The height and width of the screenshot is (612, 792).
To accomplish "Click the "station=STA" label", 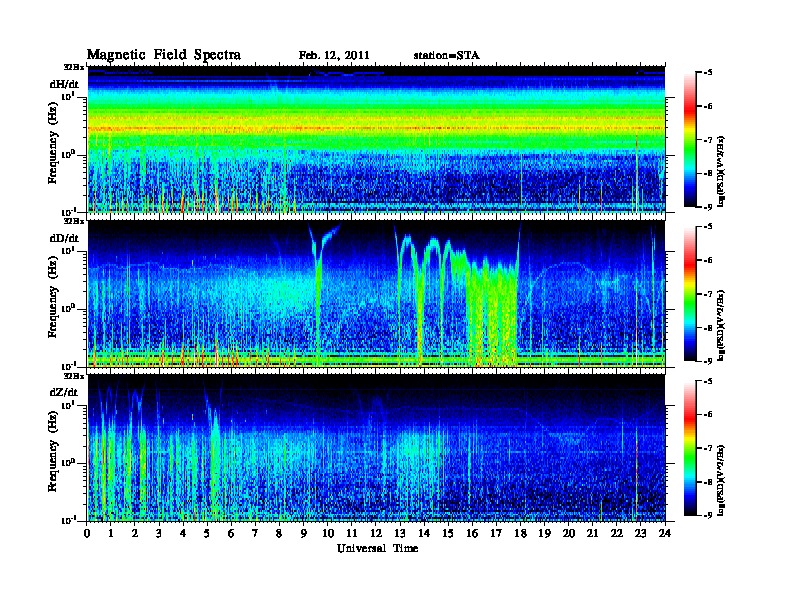I will pos(446,56).
